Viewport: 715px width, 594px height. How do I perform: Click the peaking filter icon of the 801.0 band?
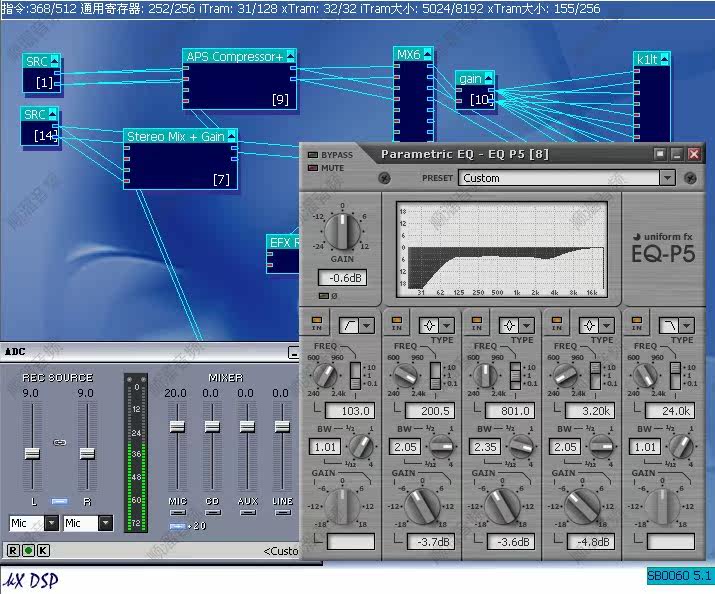(x=509, y=325)
